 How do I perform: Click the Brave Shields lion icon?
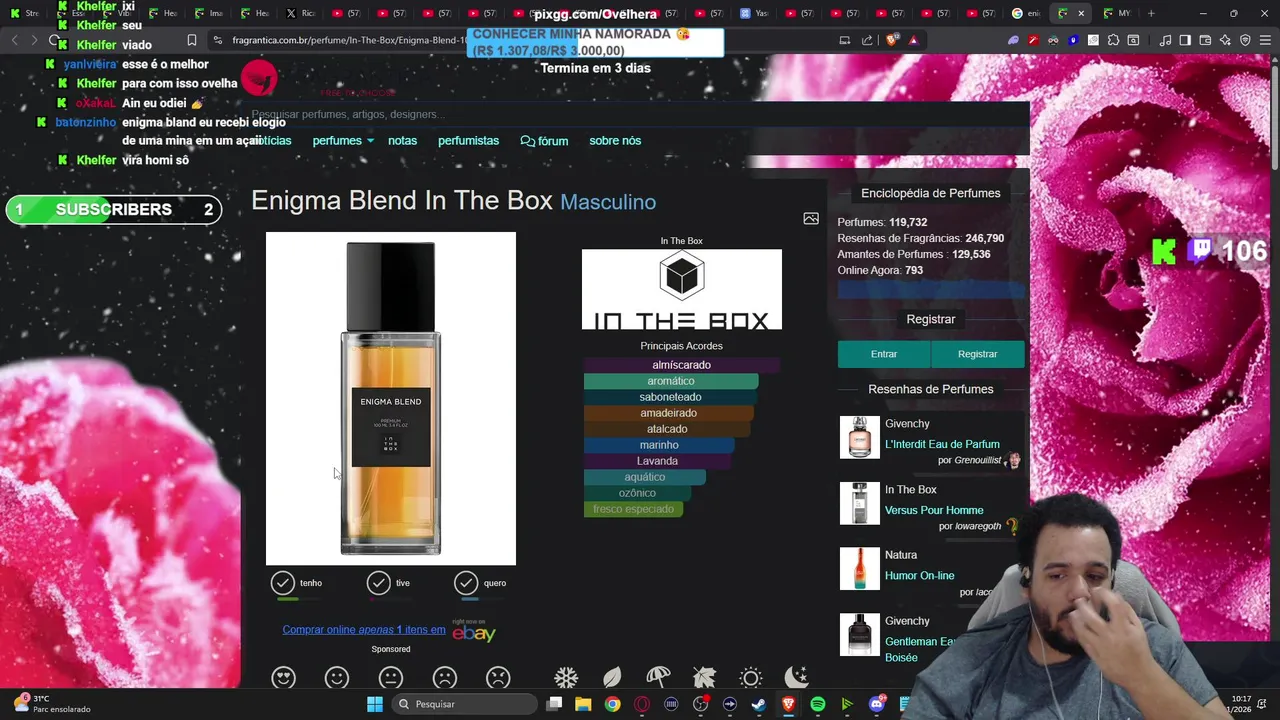(x=893, y=40)
